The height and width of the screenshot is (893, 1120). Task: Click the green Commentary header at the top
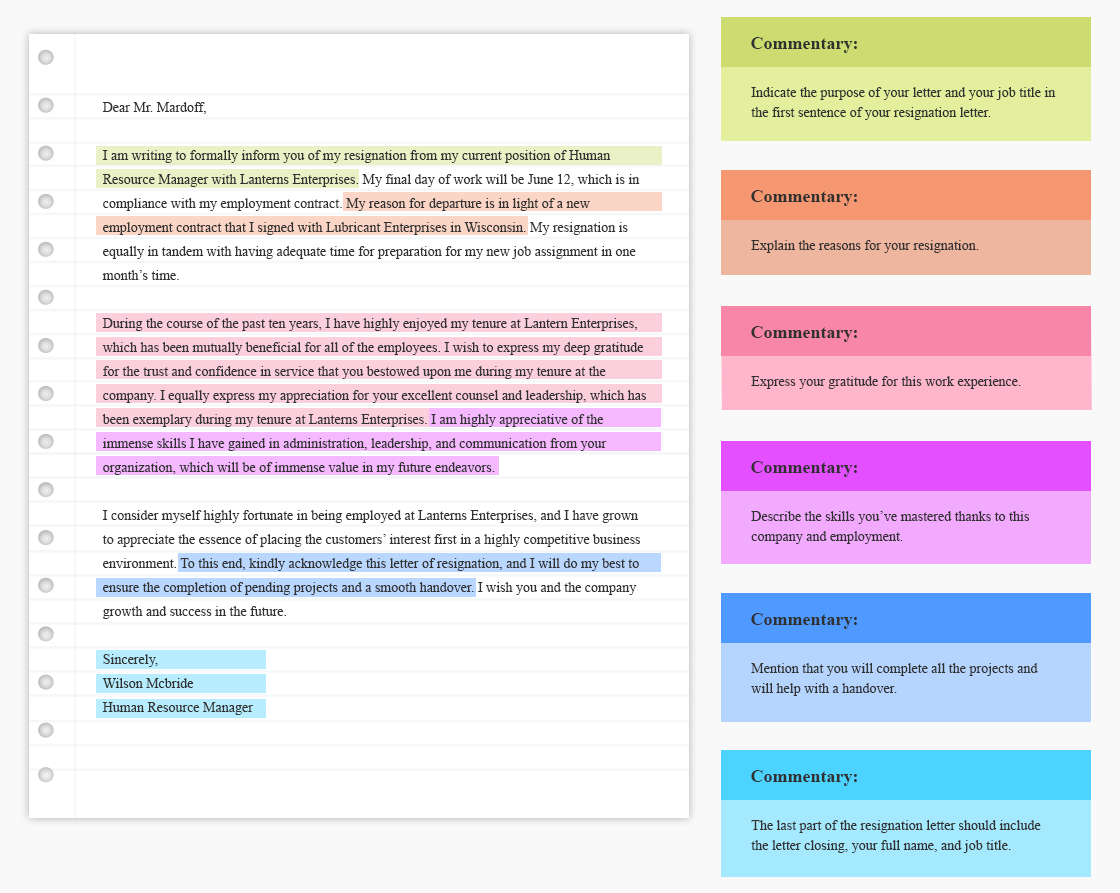(905, 43)
